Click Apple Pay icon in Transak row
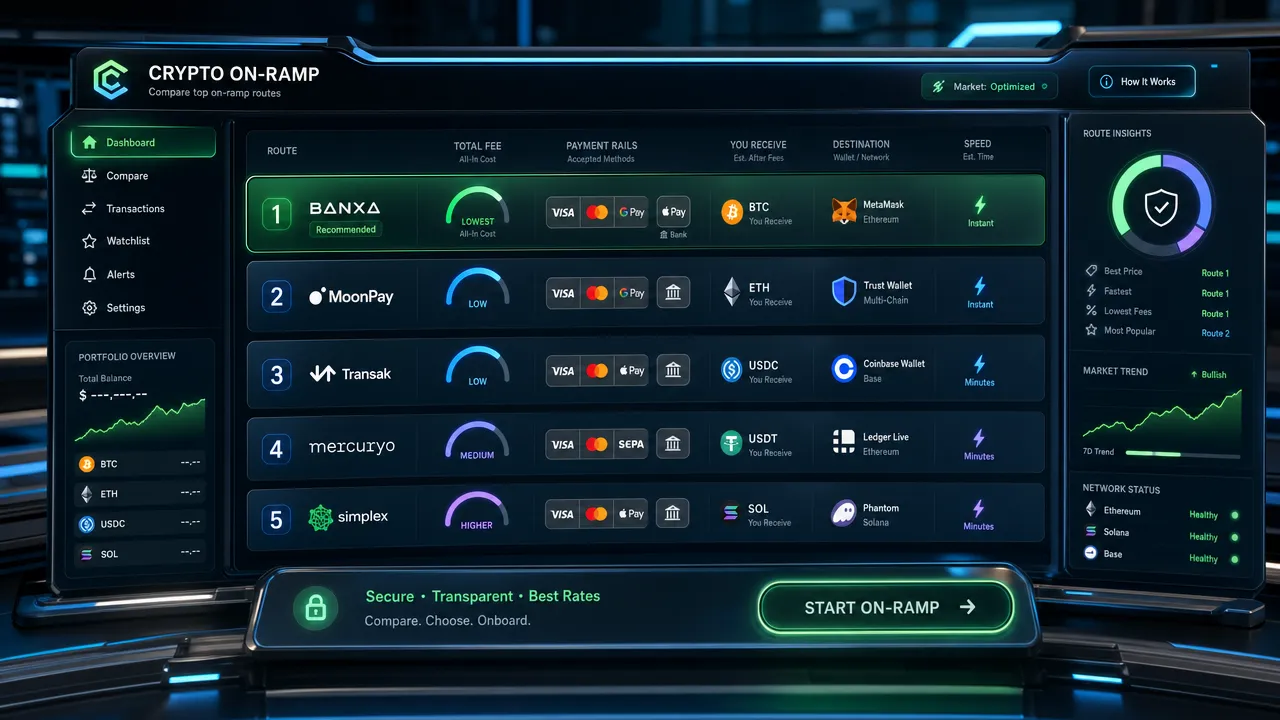The width and height of the screenshot is (1280, 720). point(631,371)
